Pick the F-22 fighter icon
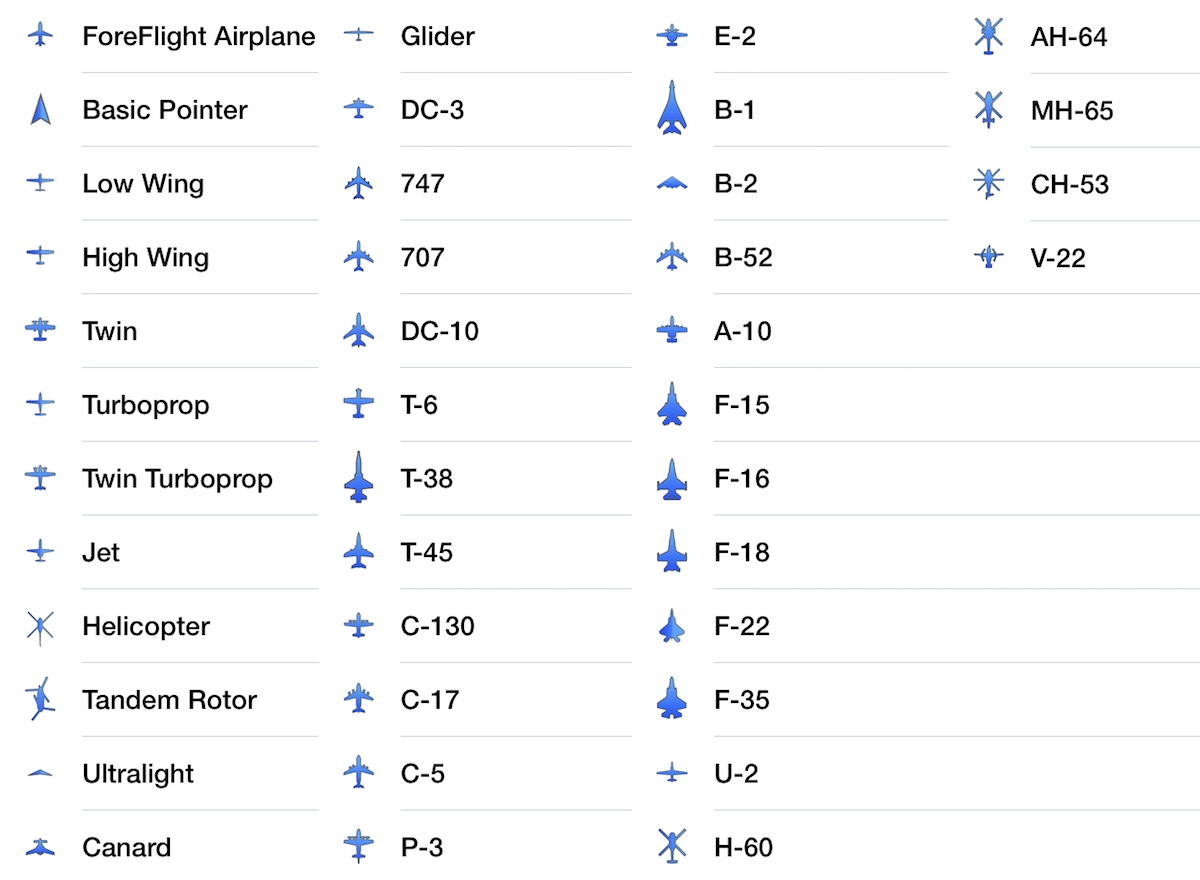The height and width of the screenshot is (880, 1200). 672,627
